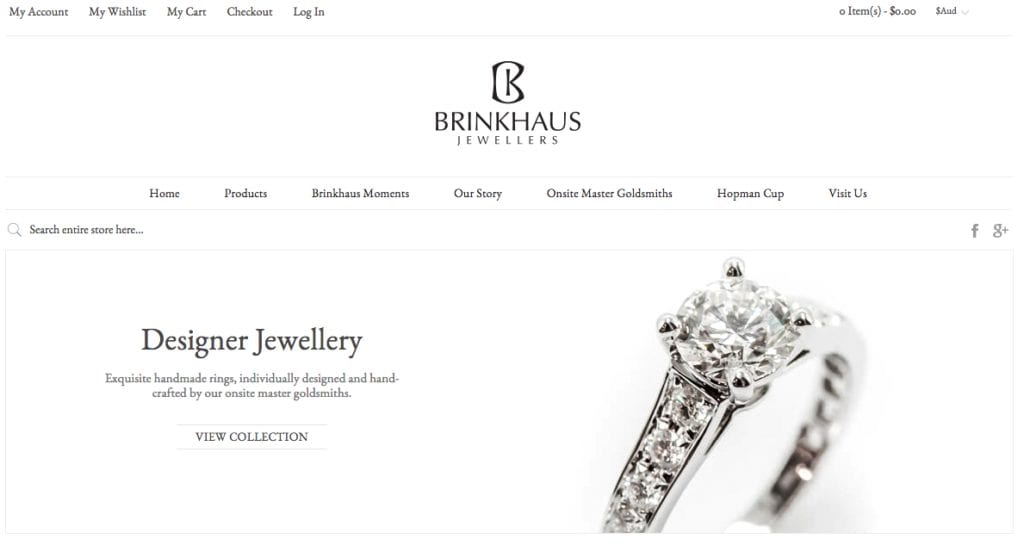The width and height of the screenshot is (1024, 545).
Task: Click the search magnifier icon
Action: 14,230
